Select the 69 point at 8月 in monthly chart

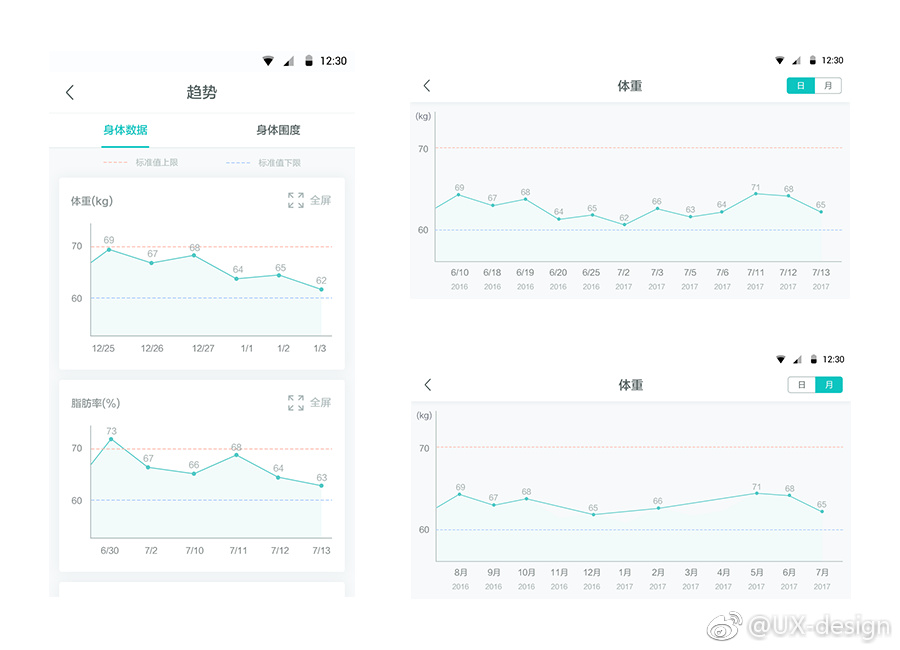(460, 494)
